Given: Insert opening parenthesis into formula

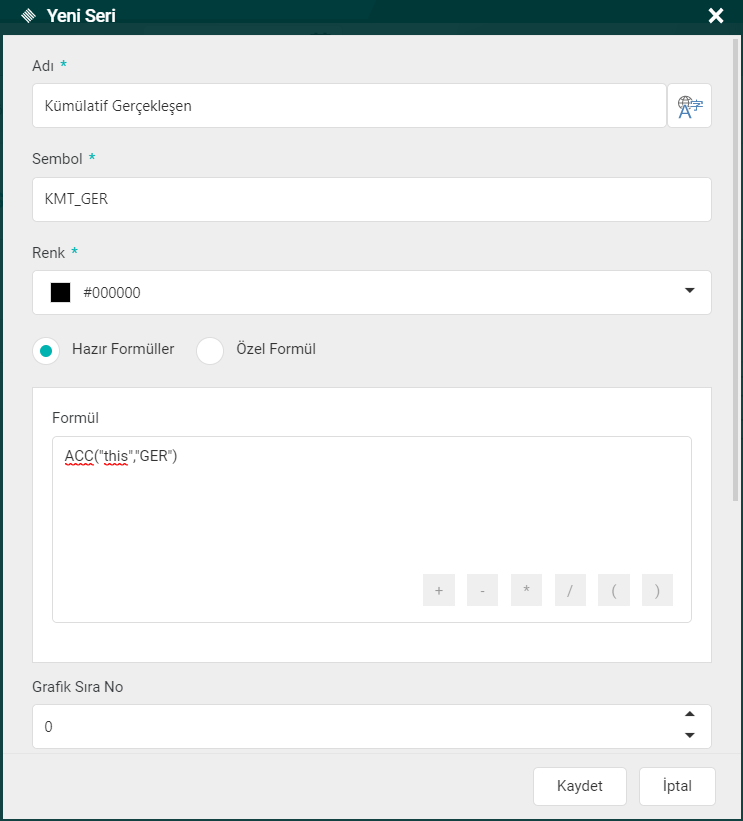Looking at the screenshot, I should 613,590.
